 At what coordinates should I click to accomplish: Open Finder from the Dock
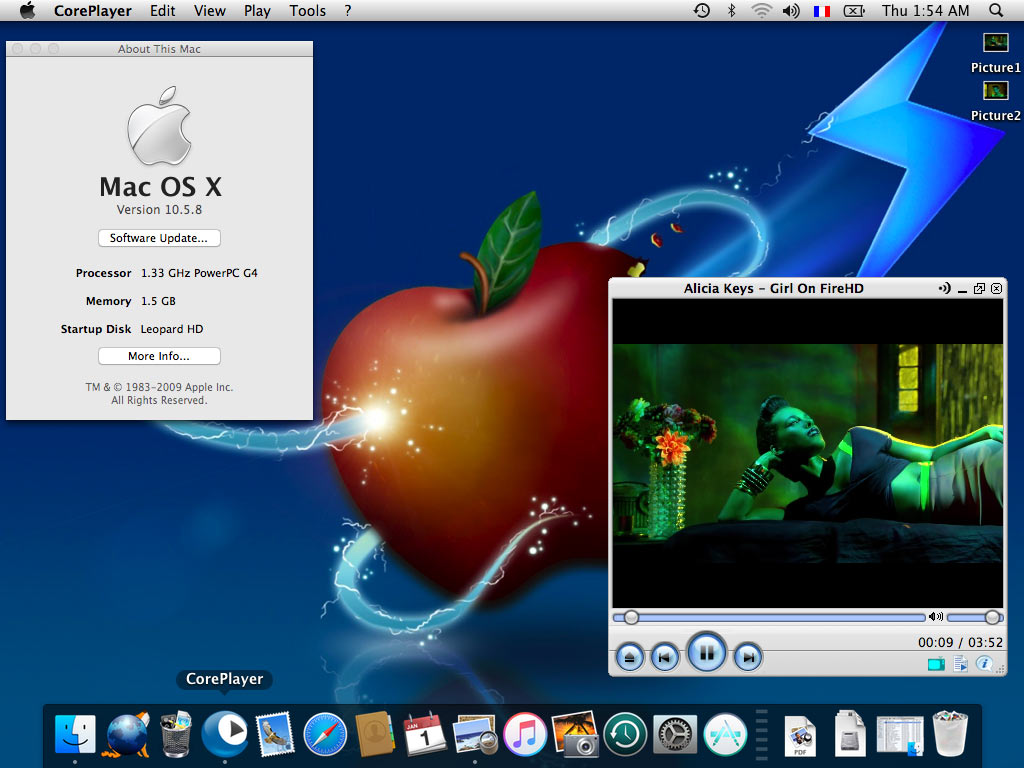pyautogui.click(x=75, y=734)
